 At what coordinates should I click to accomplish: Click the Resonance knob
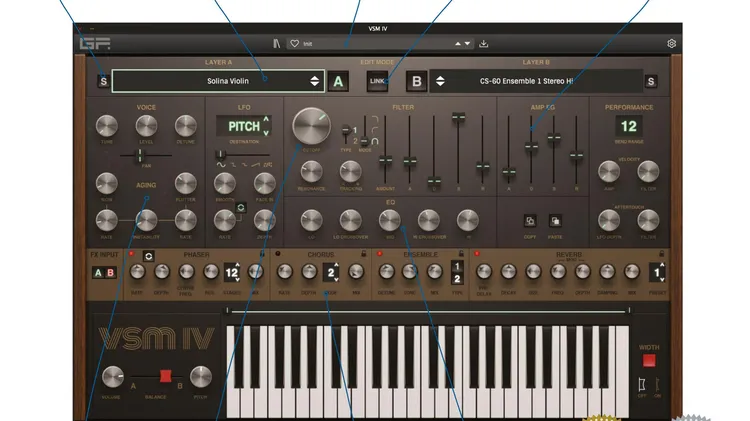pos(311,172)
